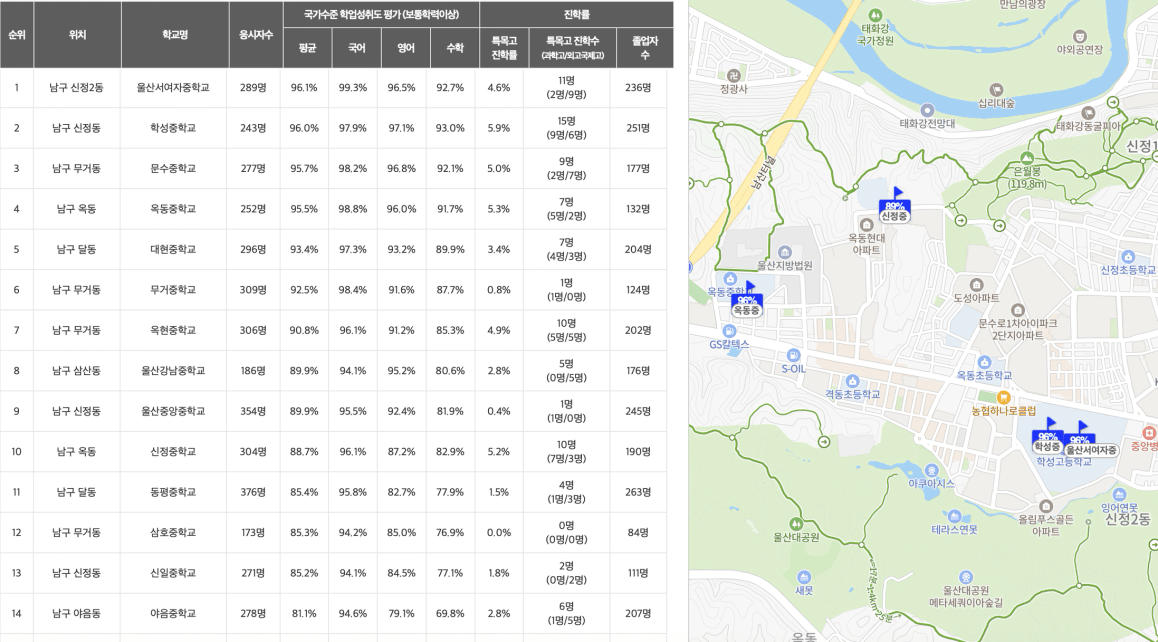Click the 옥동현대아파트 apartment icon
The image size is (1158, 642).
pos(866,225)
